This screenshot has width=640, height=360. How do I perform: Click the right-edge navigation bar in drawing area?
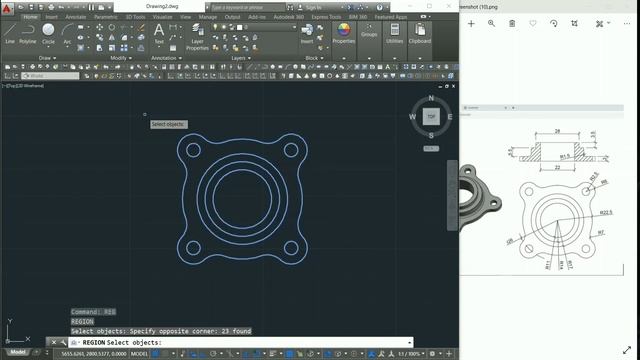(x=452, y=195)
